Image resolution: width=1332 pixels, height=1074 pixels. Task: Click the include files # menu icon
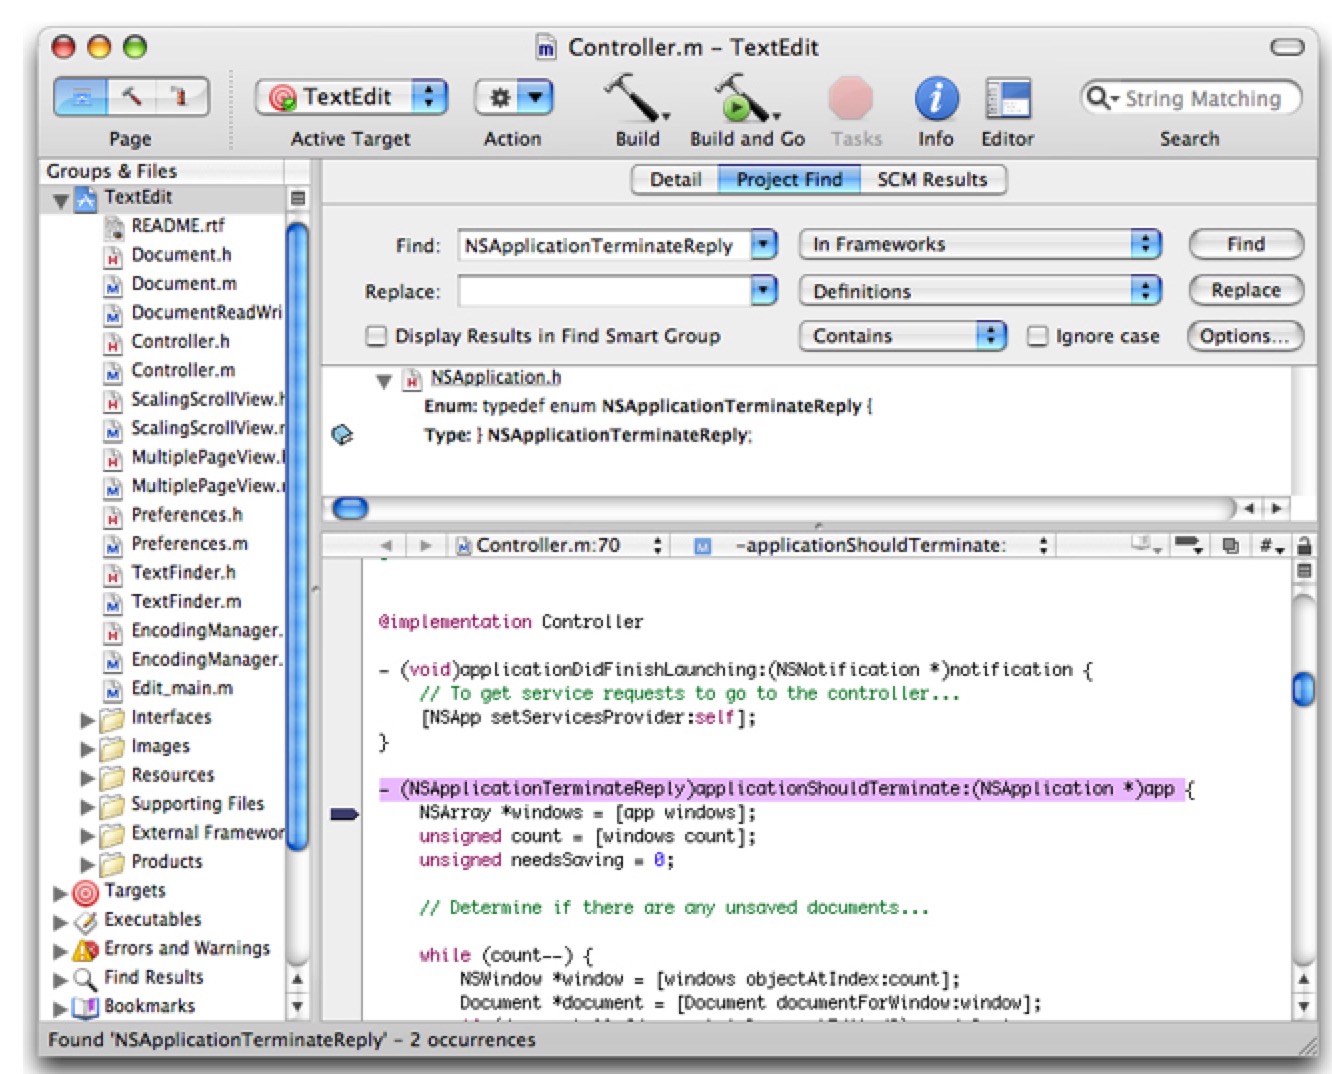[x=1271, y=546]
